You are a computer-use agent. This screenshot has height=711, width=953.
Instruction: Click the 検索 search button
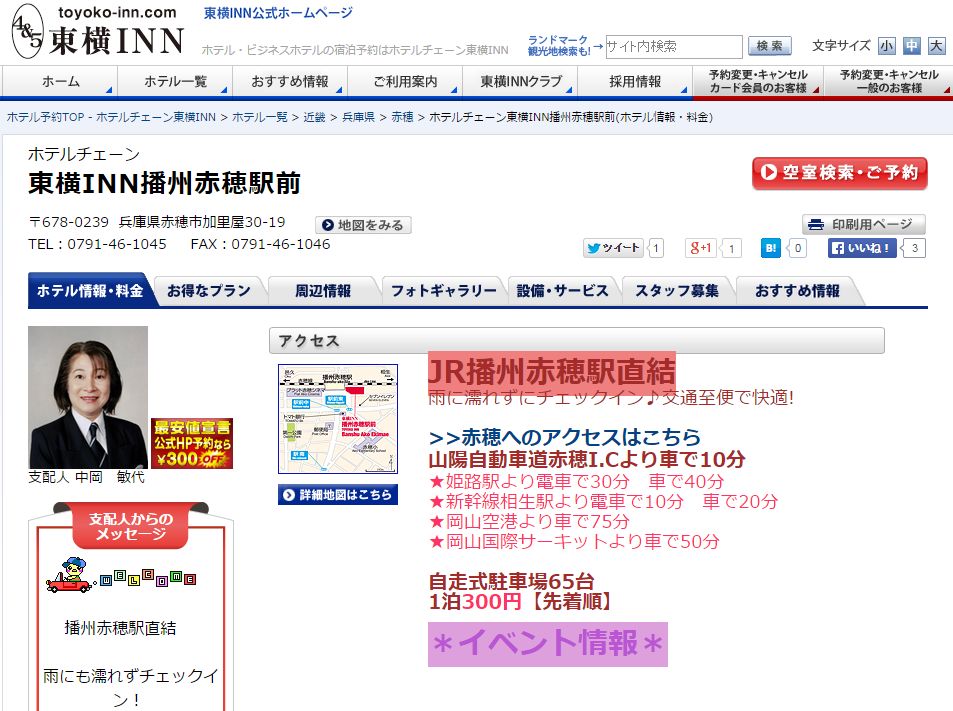tap(769, 46)
